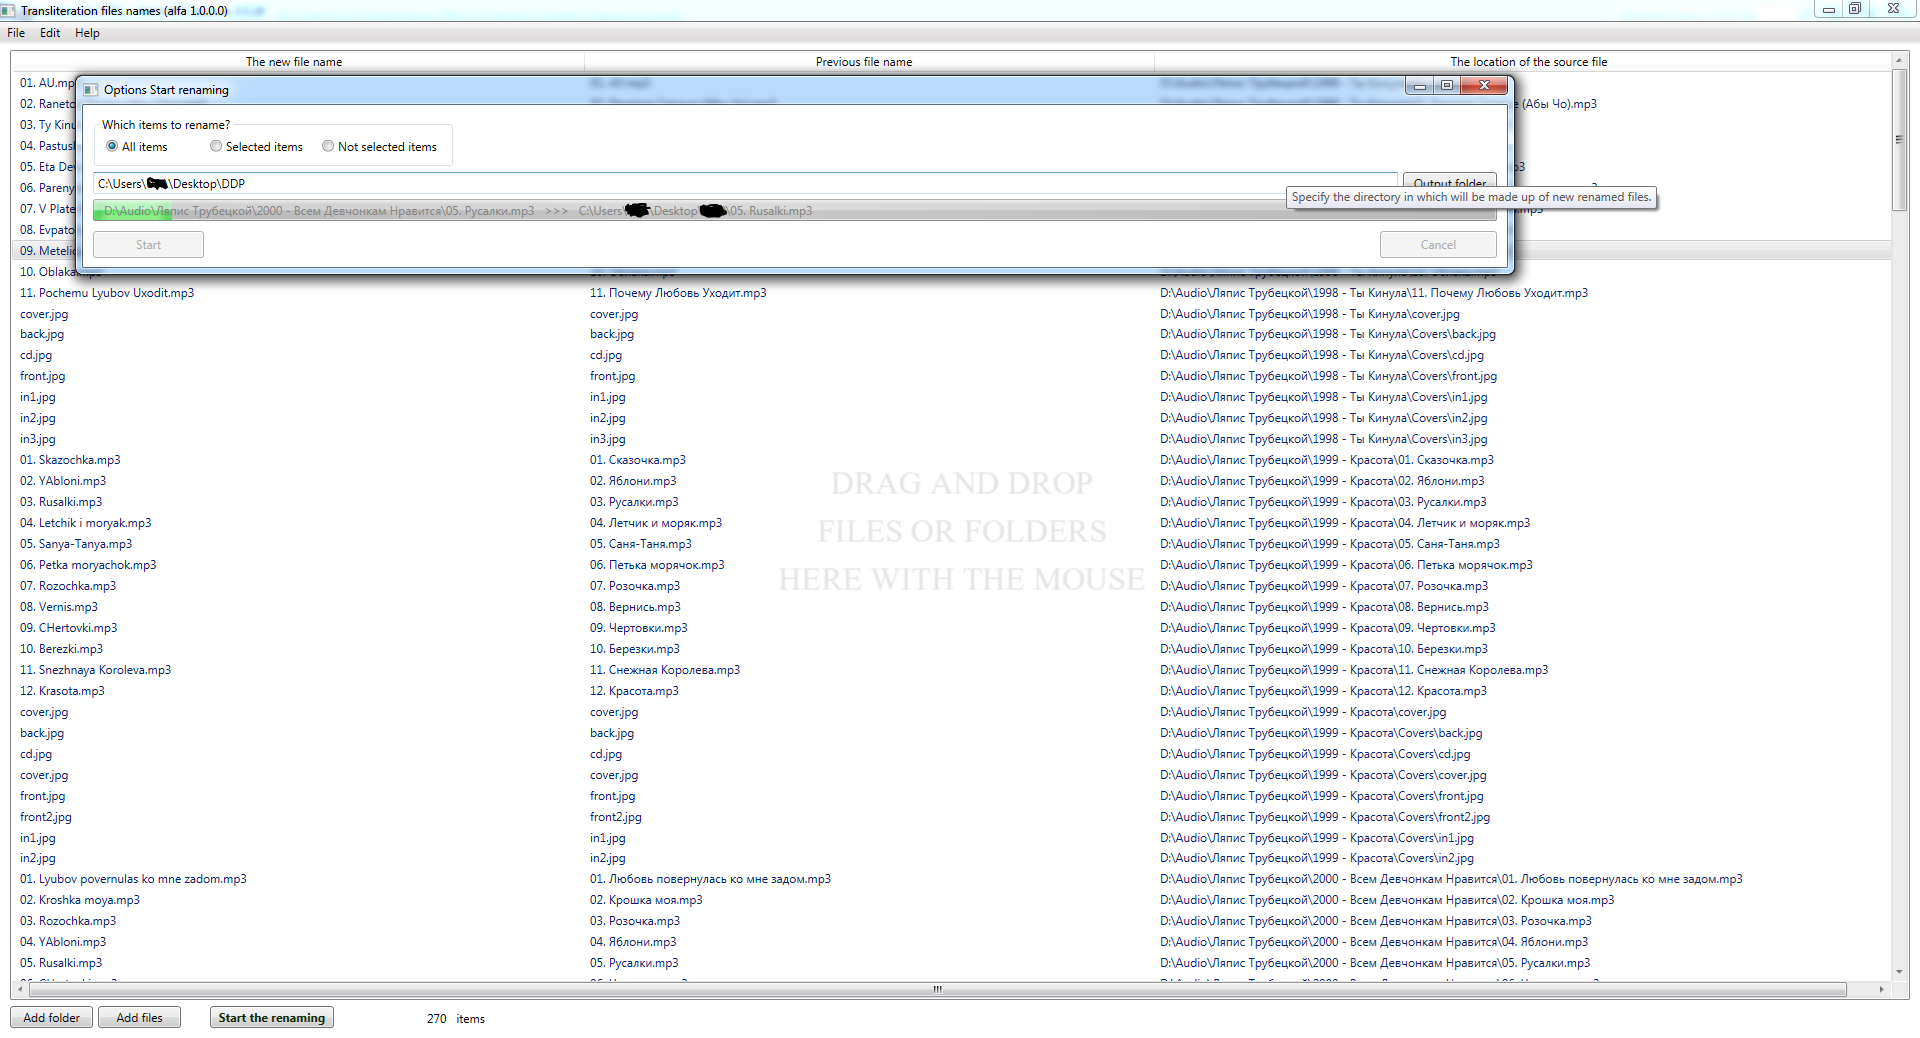Click source path ending 'Красота\10. Березки.mp3'
Screen dimensions: 1920x1038
pos(1324,649)
